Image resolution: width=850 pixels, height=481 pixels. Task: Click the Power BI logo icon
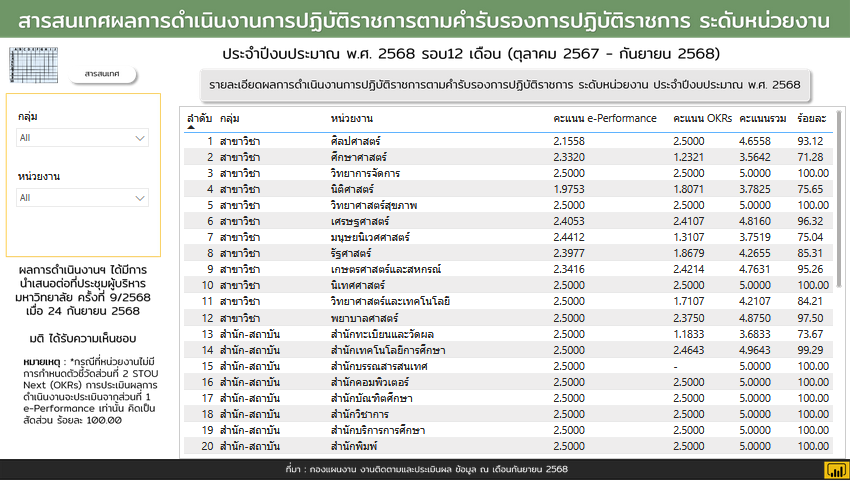[x=832, y=470]
